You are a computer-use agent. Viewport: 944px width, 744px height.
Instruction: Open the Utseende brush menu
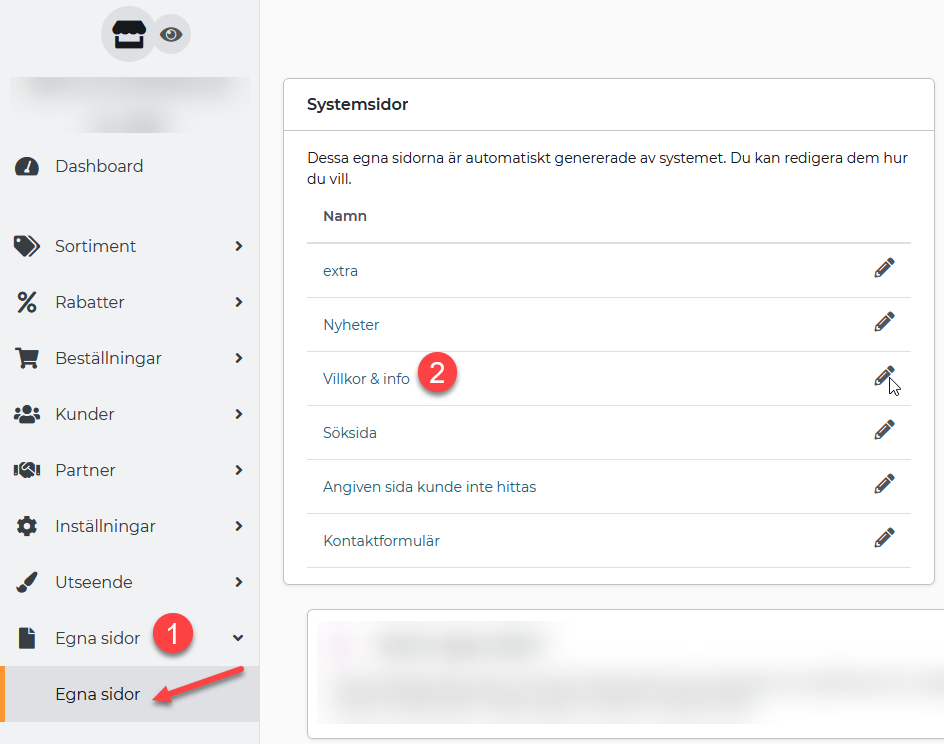tap(93, 582)
